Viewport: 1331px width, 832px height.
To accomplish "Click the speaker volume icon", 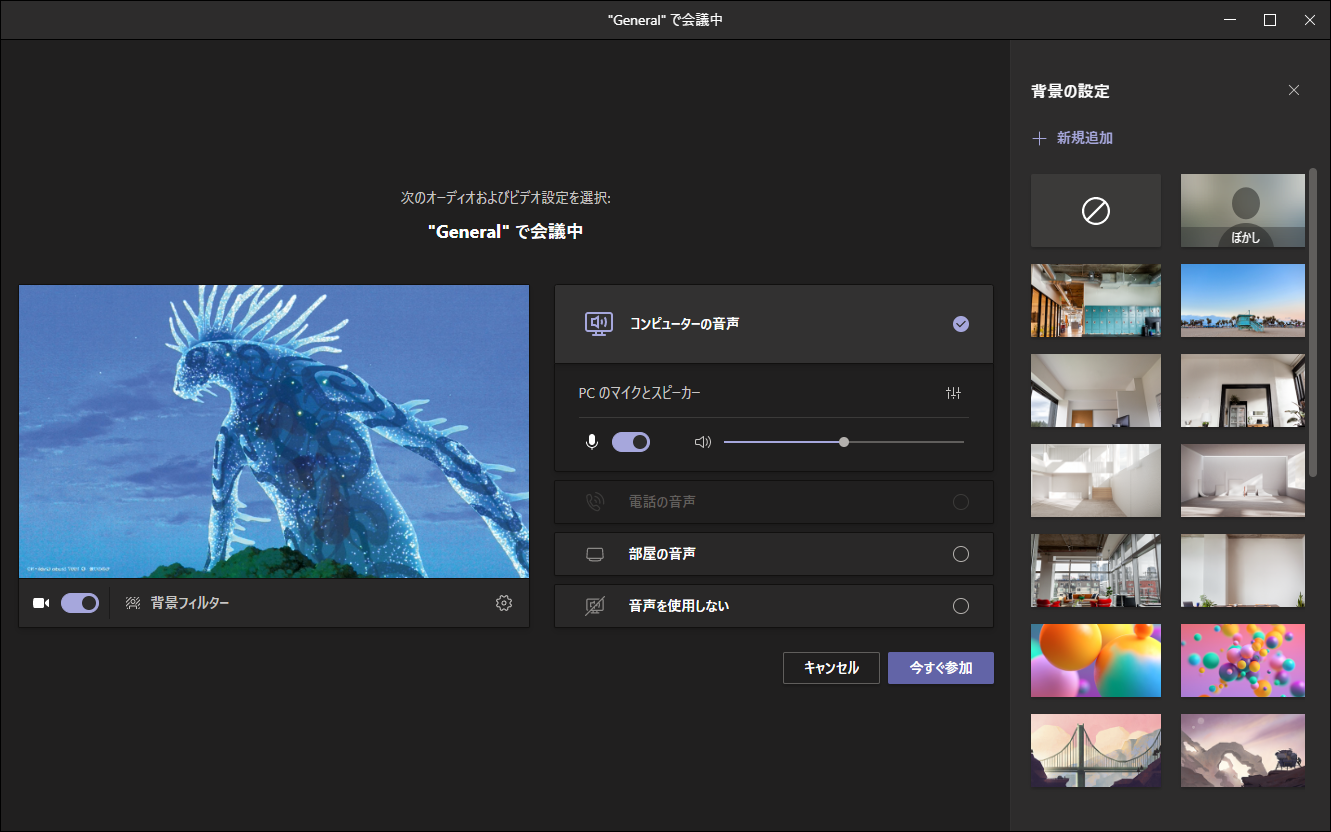I will coord(702,442).
